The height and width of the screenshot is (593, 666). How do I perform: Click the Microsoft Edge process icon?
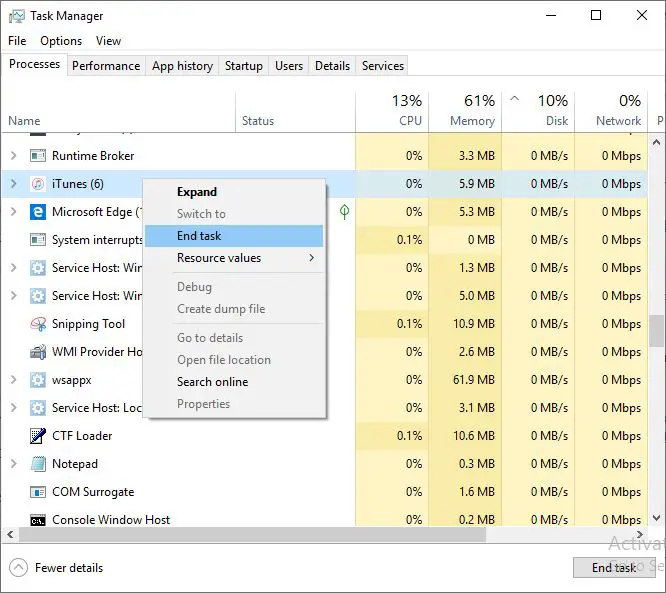[x=38, y=212]
